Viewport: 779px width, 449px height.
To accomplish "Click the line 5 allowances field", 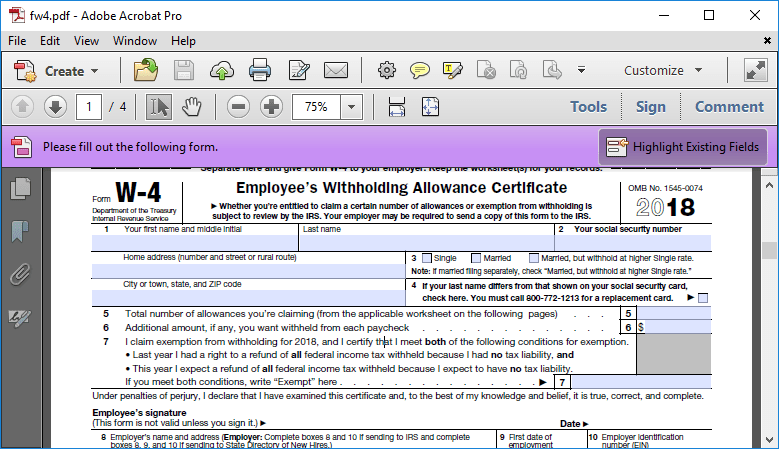I will [x=674, y=313].
